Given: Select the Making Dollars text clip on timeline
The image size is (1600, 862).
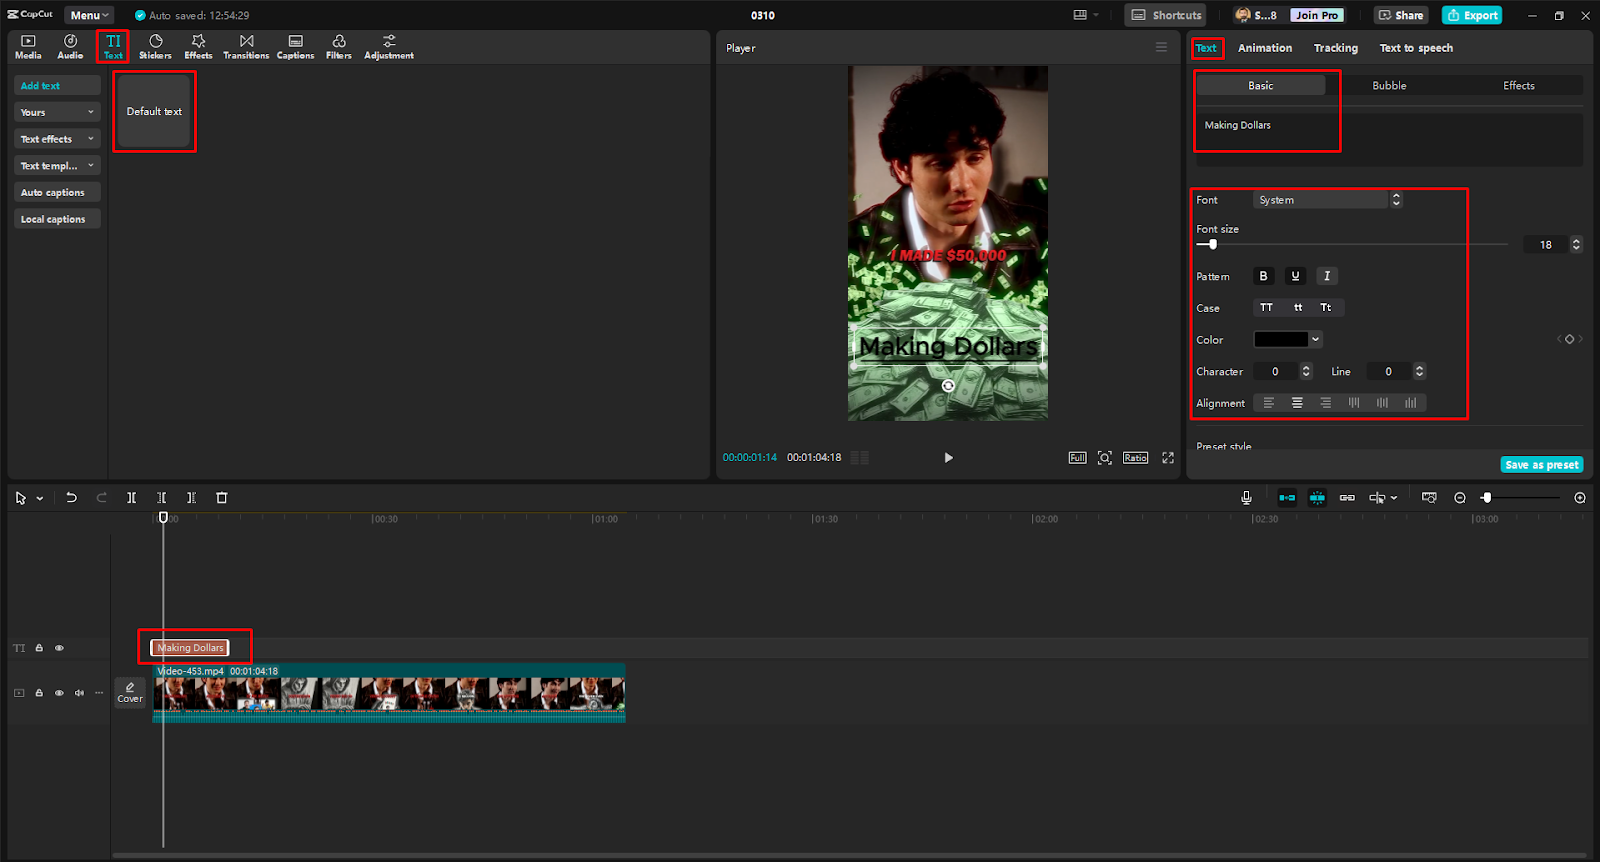Looking at the screenshot, I should (190, 648).
